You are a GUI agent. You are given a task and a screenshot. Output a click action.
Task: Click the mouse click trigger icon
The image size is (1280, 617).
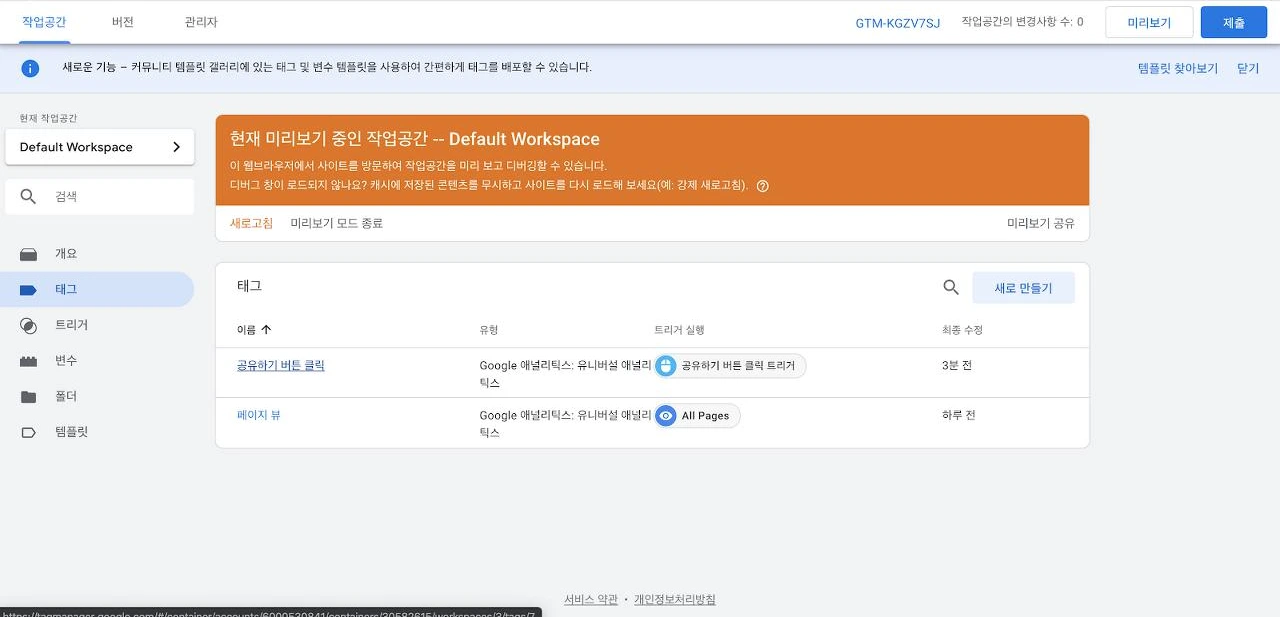click(x=666, y=366)
